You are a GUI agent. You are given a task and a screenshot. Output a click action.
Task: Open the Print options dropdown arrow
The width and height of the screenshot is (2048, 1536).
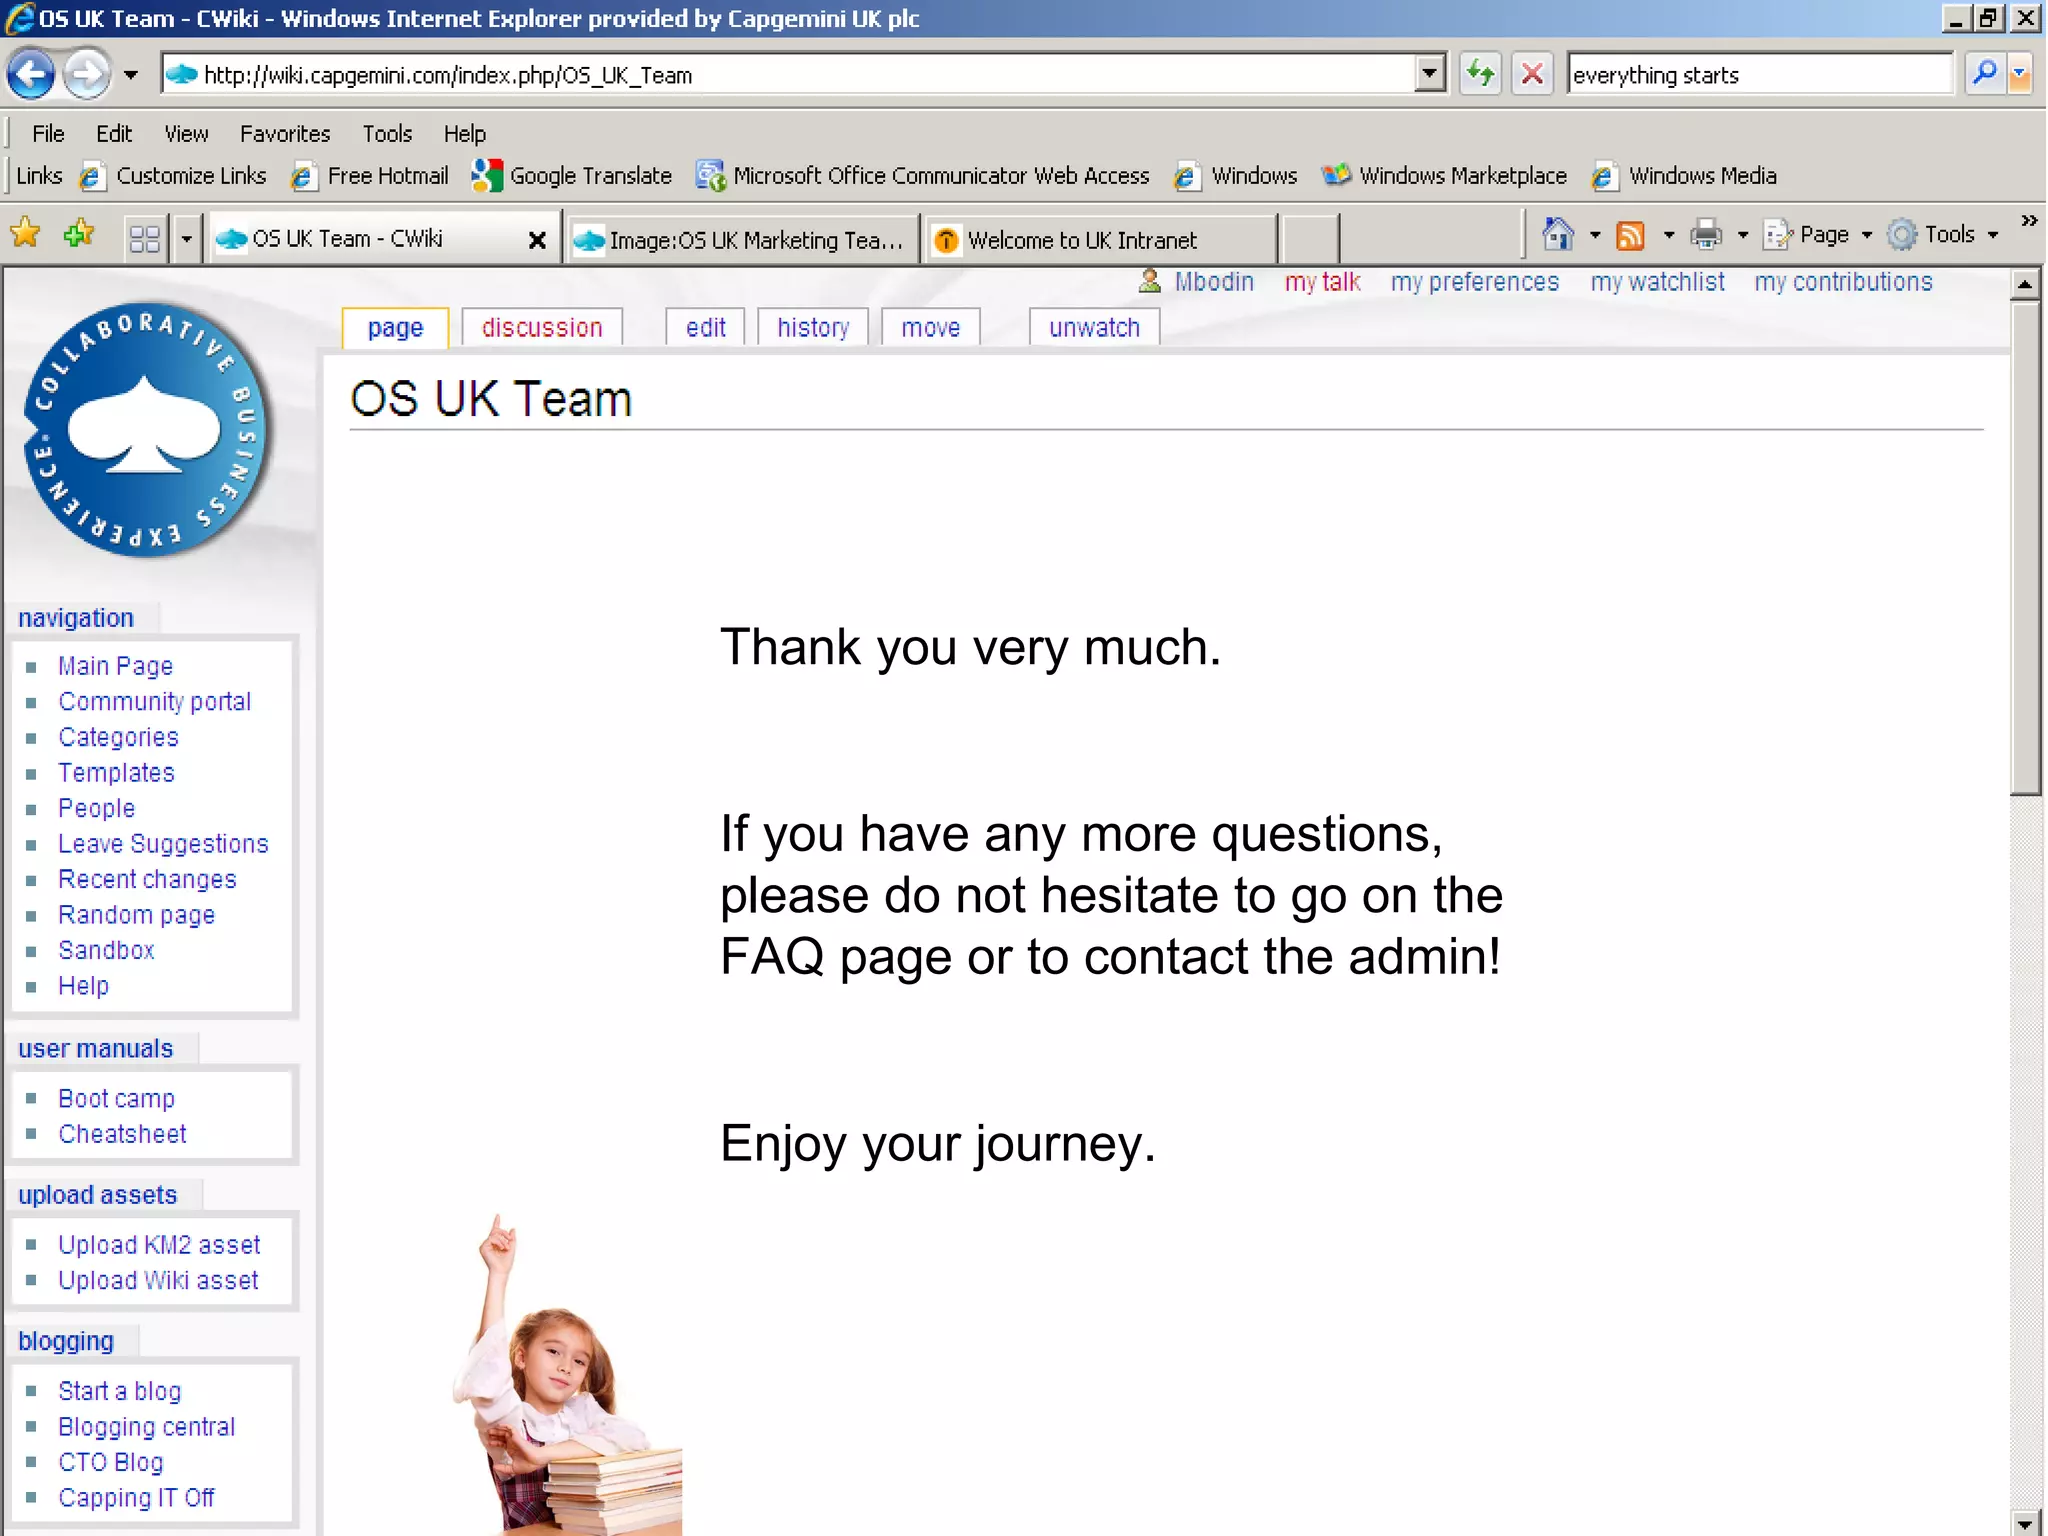1743,235
